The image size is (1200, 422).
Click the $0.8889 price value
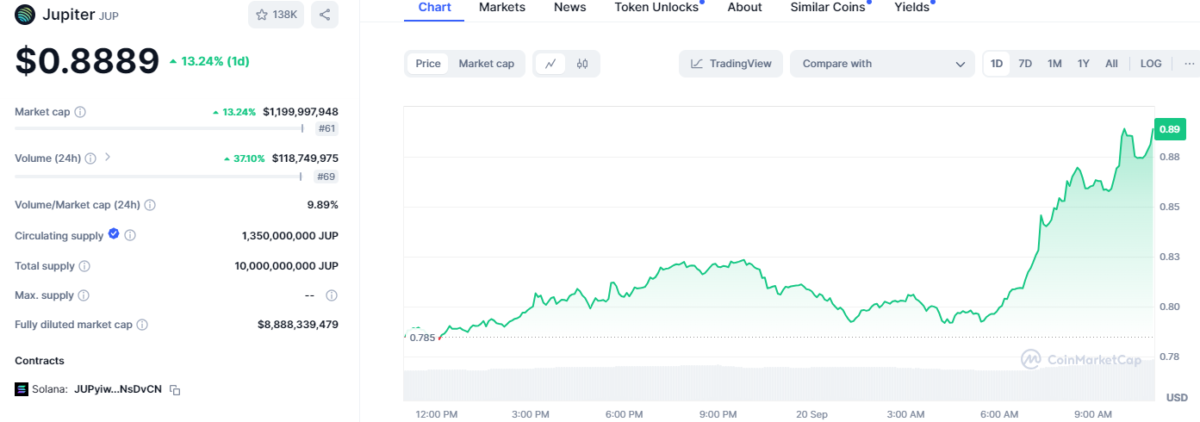coord(87,61)
